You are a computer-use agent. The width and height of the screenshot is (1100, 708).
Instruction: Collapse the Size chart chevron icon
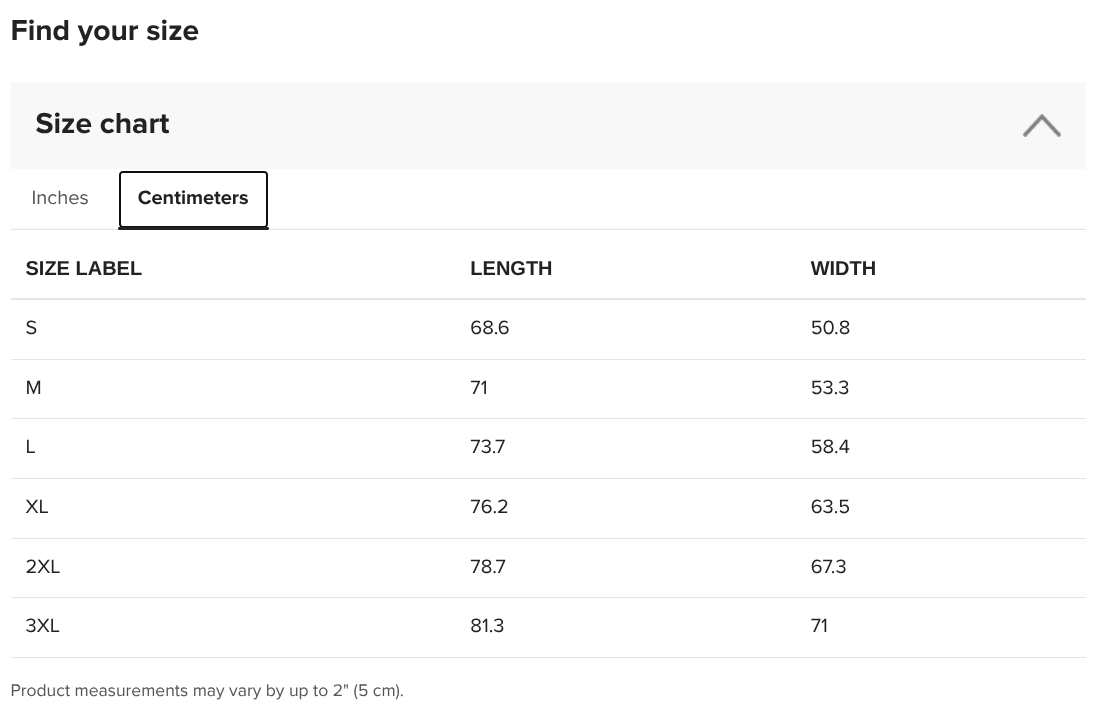pos(1041,126)
